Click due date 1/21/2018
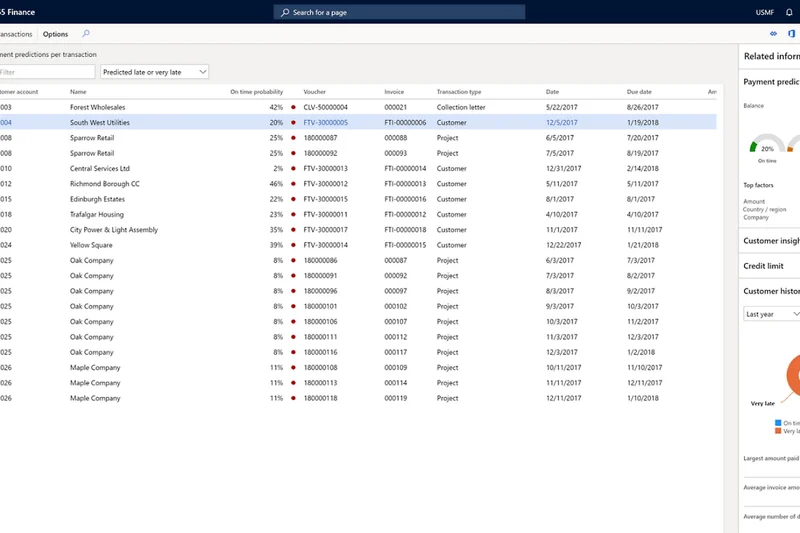 [x=642, y=245]
